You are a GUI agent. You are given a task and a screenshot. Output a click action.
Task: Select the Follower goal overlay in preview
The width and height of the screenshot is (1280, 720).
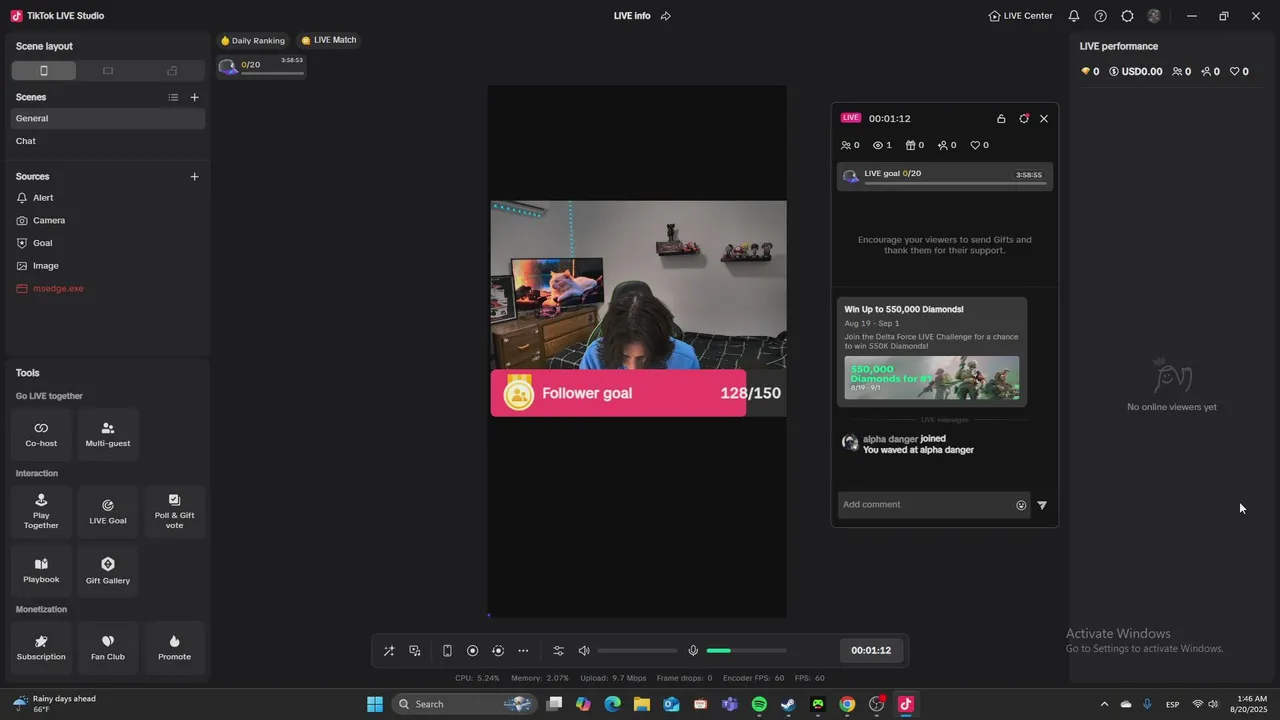[x=637, y=393]
